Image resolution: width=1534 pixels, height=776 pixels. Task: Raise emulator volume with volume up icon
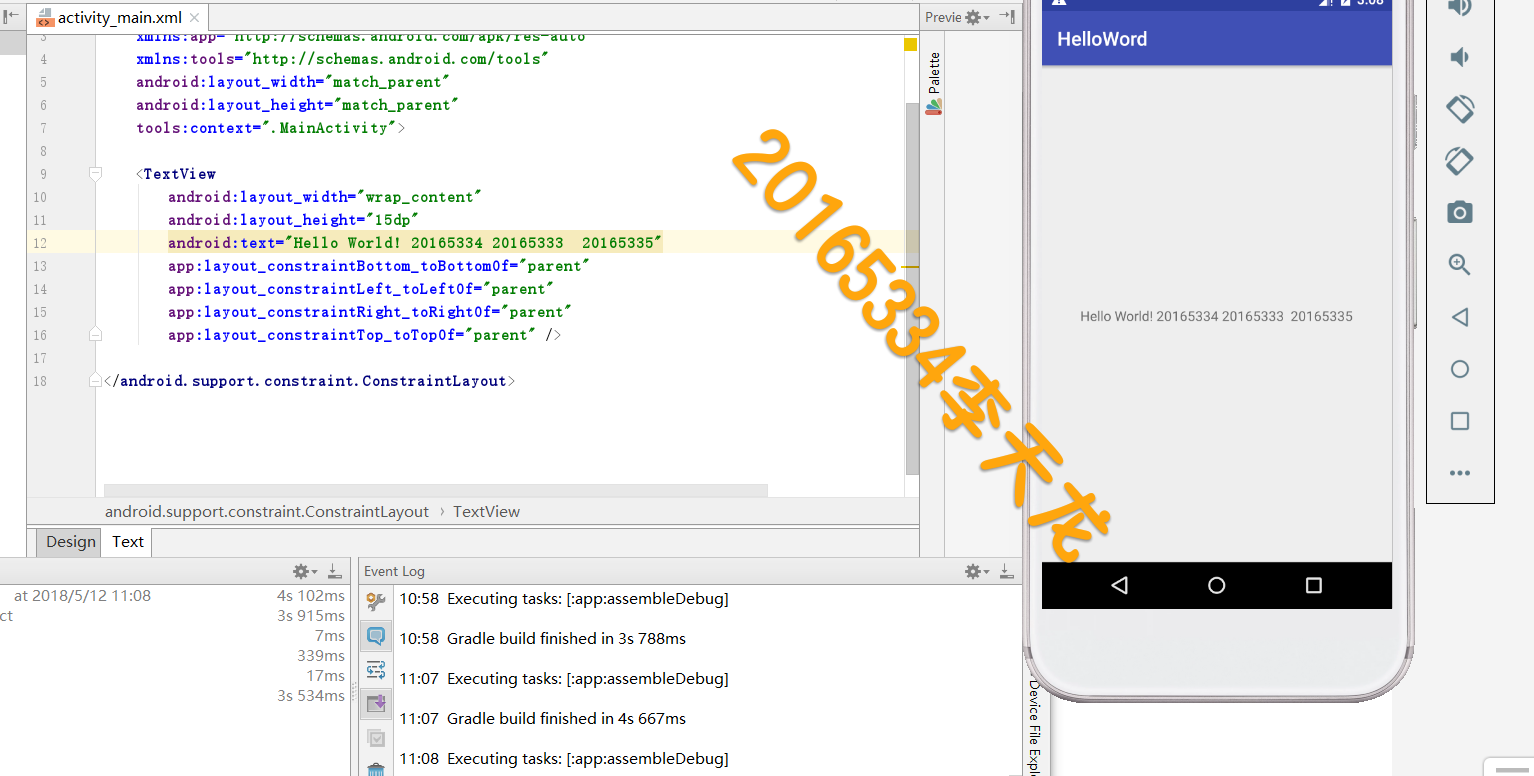click(x=1460, y=7)
